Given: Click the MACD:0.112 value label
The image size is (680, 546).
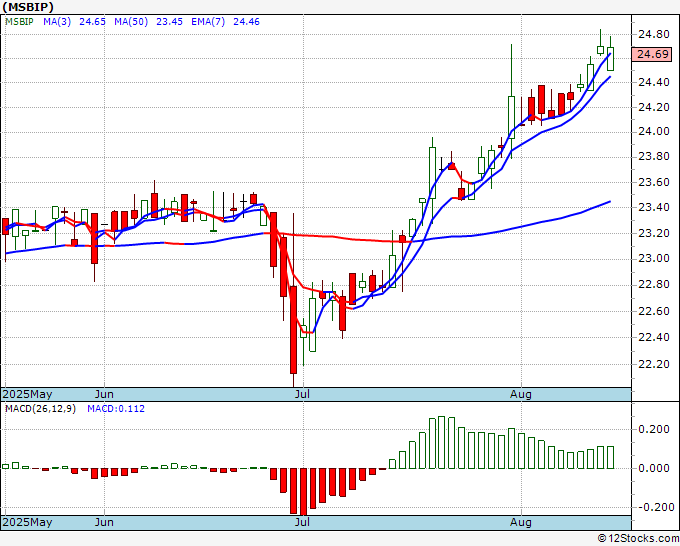Looking at the screenshot, I should coord(116,409).
